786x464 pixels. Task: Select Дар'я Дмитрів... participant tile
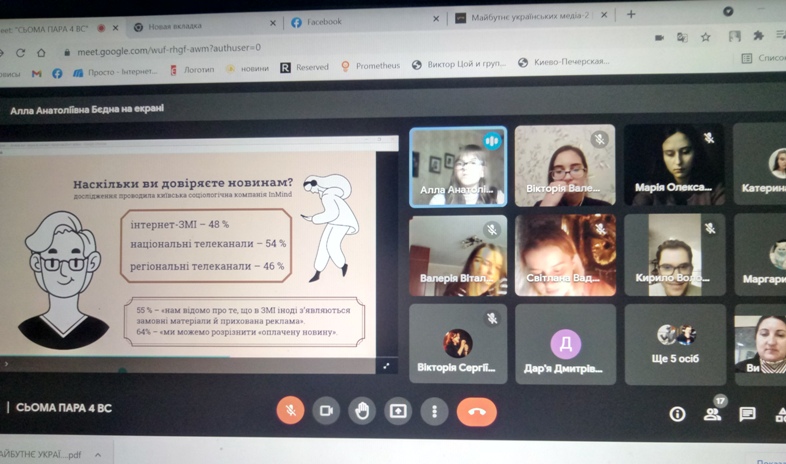565,344
